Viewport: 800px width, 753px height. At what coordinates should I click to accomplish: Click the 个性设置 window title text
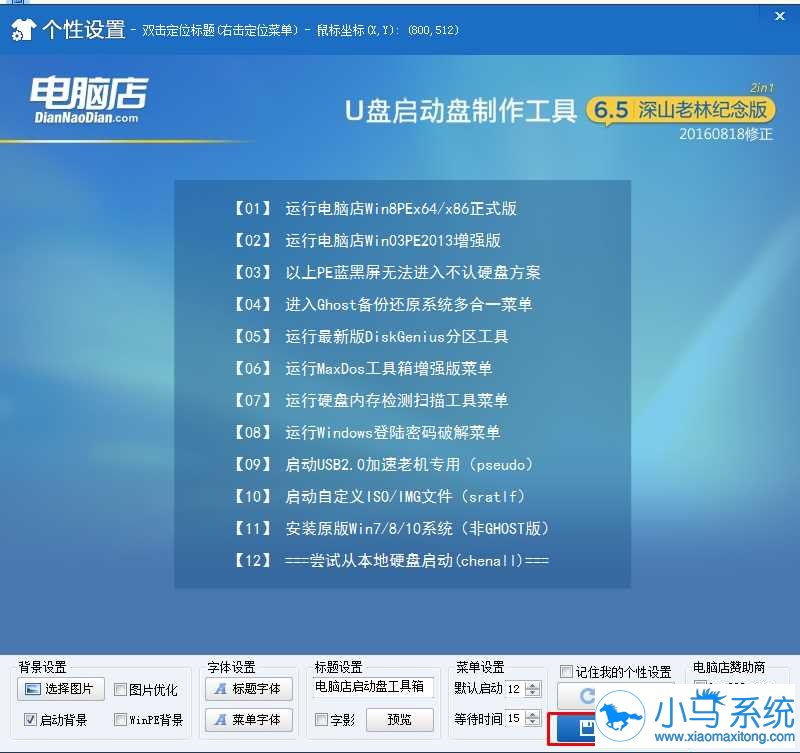(x=84, y=30)
